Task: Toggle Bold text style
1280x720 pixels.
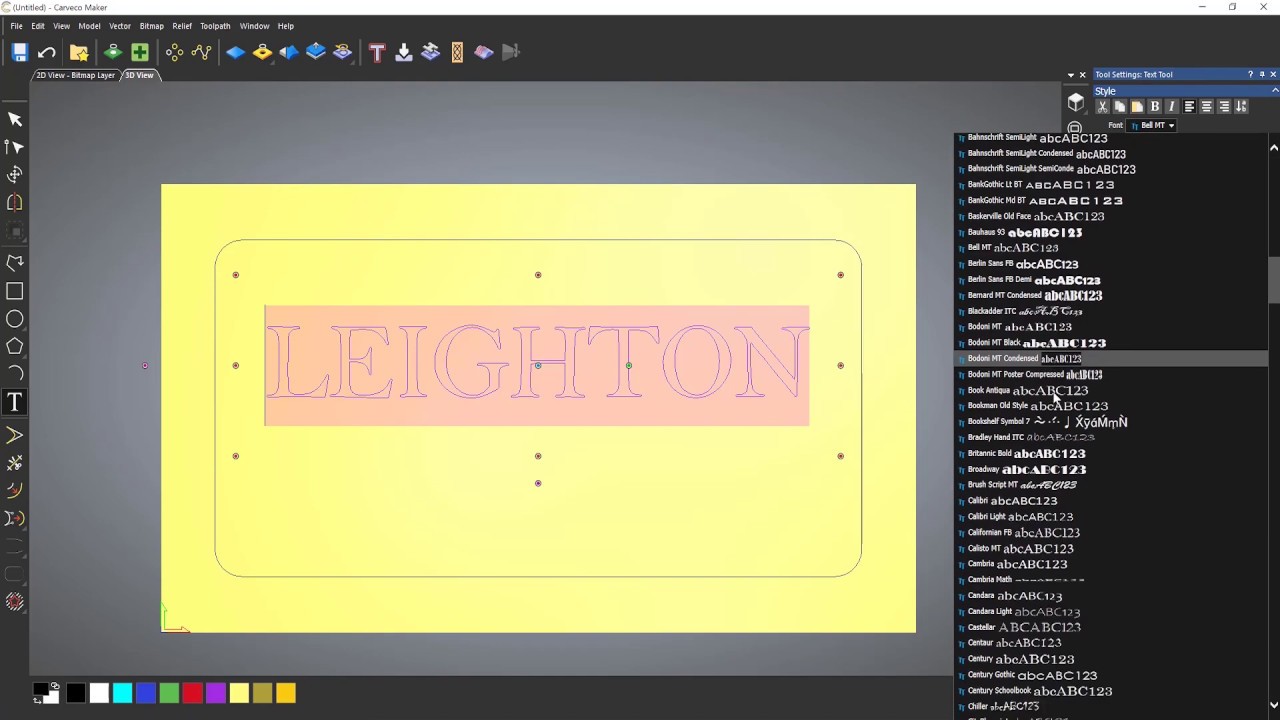Action: point(1155,107)
